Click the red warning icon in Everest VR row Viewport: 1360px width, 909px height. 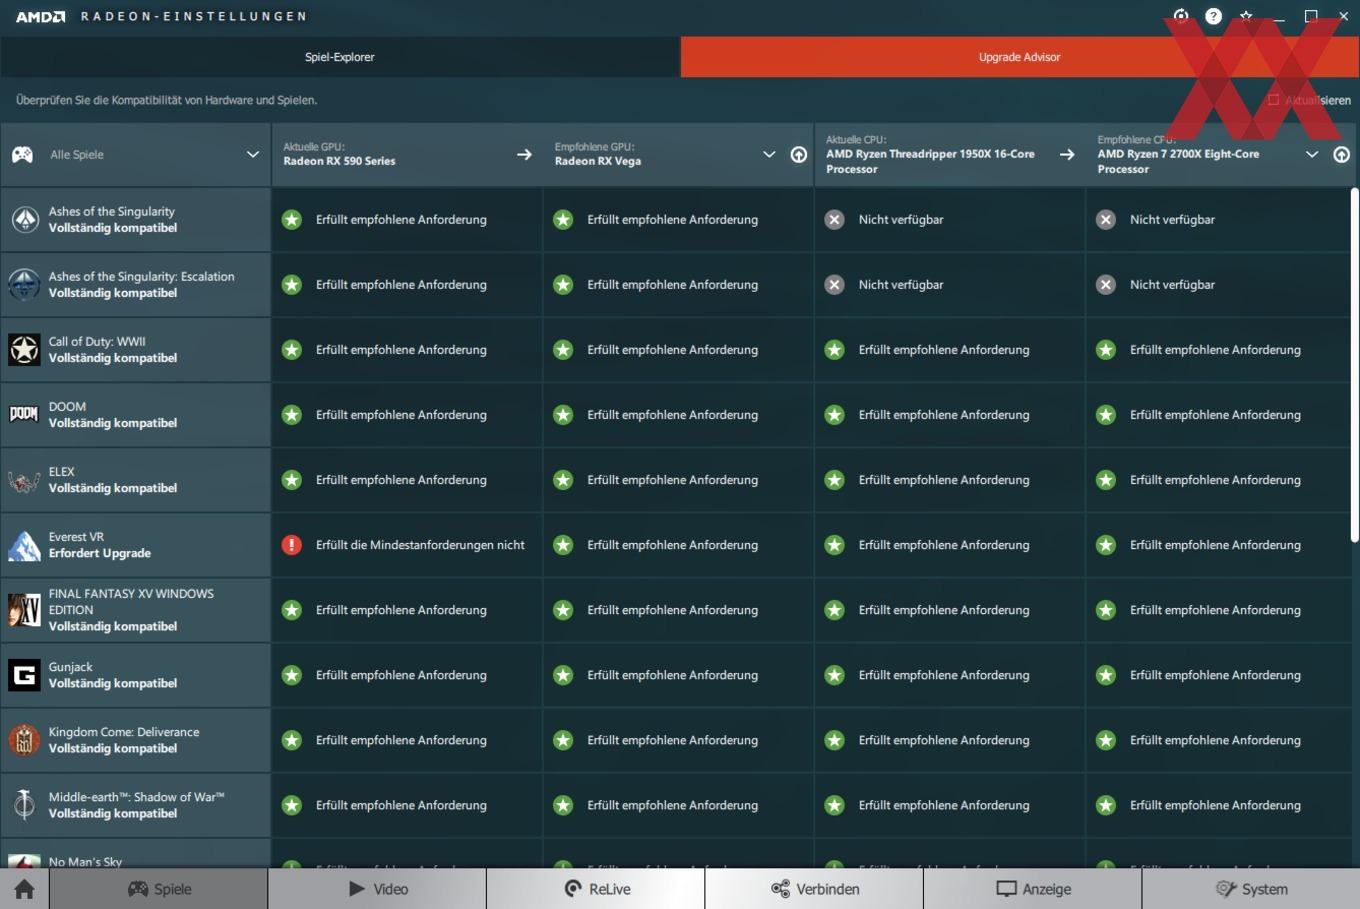291,545
